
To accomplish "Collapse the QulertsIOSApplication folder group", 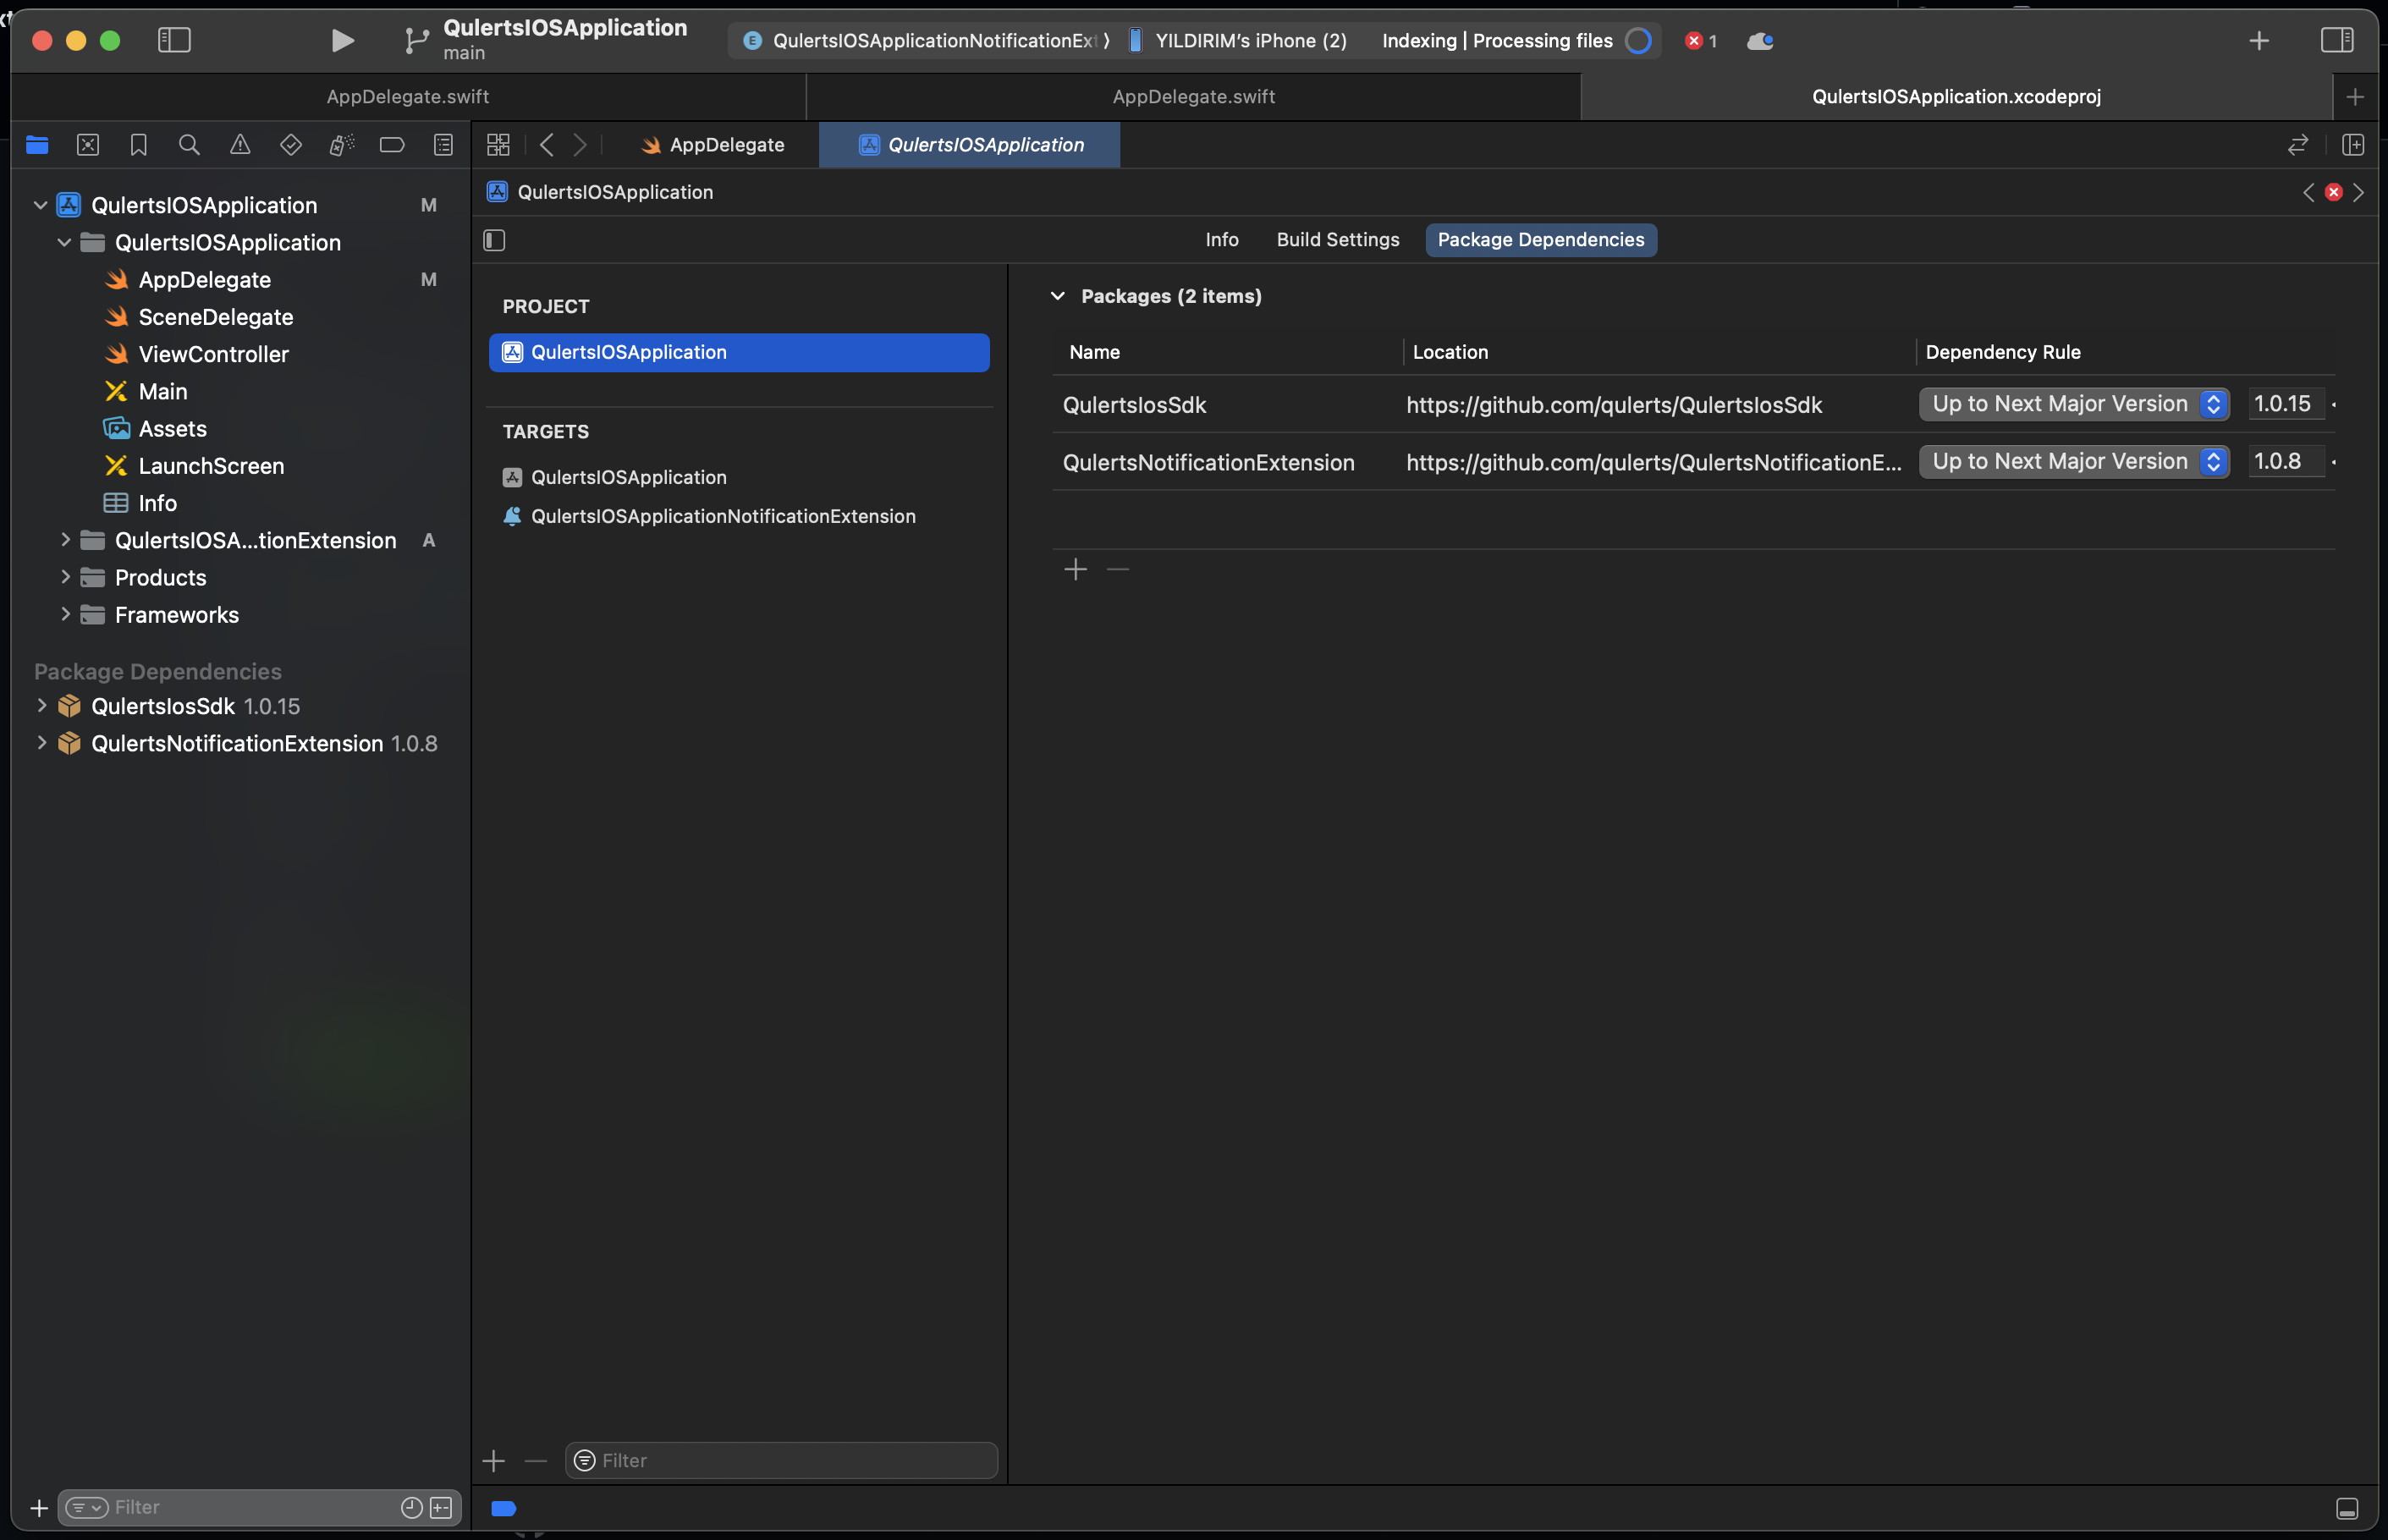I will point(64,242).
